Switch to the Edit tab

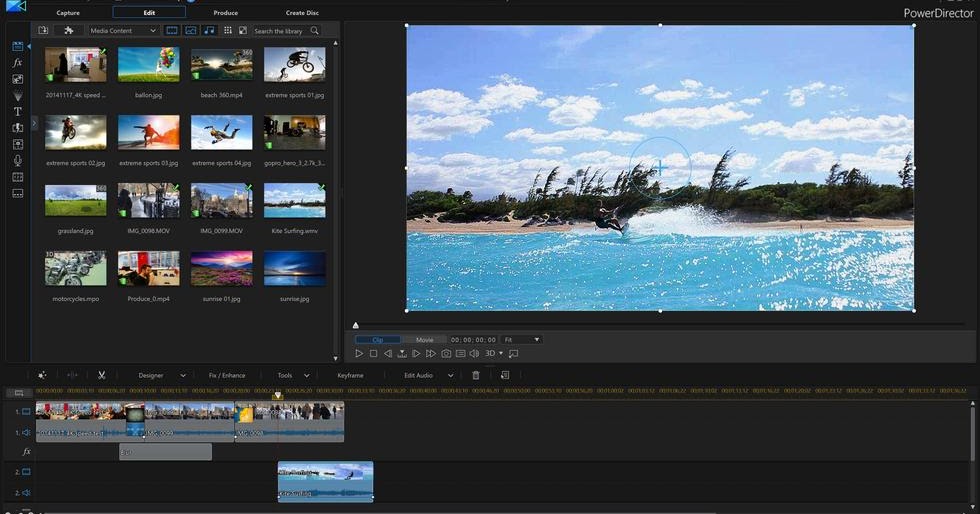click(x=149, y=13)
